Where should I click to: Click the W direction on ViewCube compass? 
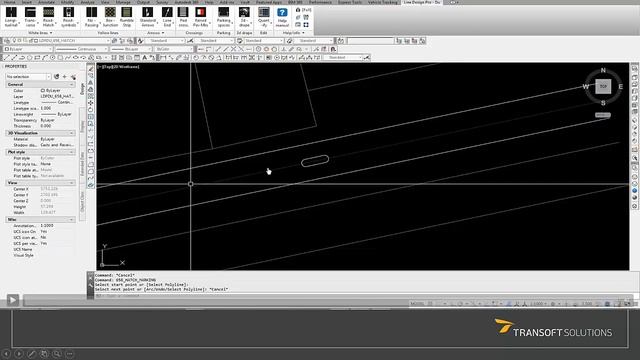coord(586,87)
